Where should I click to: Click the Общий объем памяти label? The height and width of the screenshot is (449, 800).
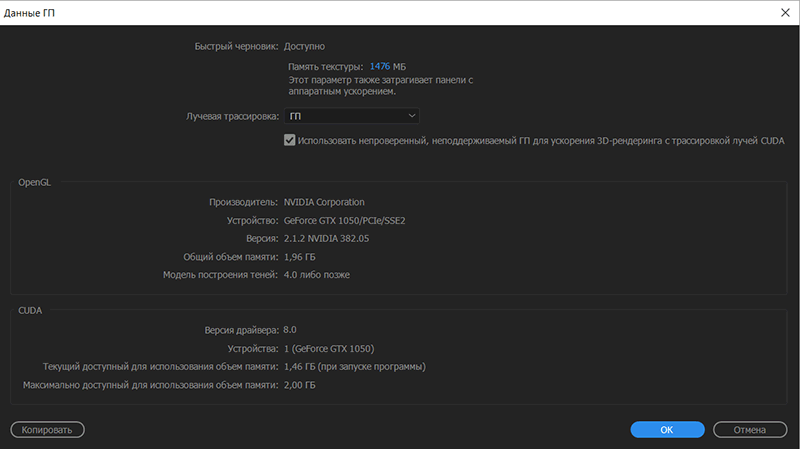(231, 257)
